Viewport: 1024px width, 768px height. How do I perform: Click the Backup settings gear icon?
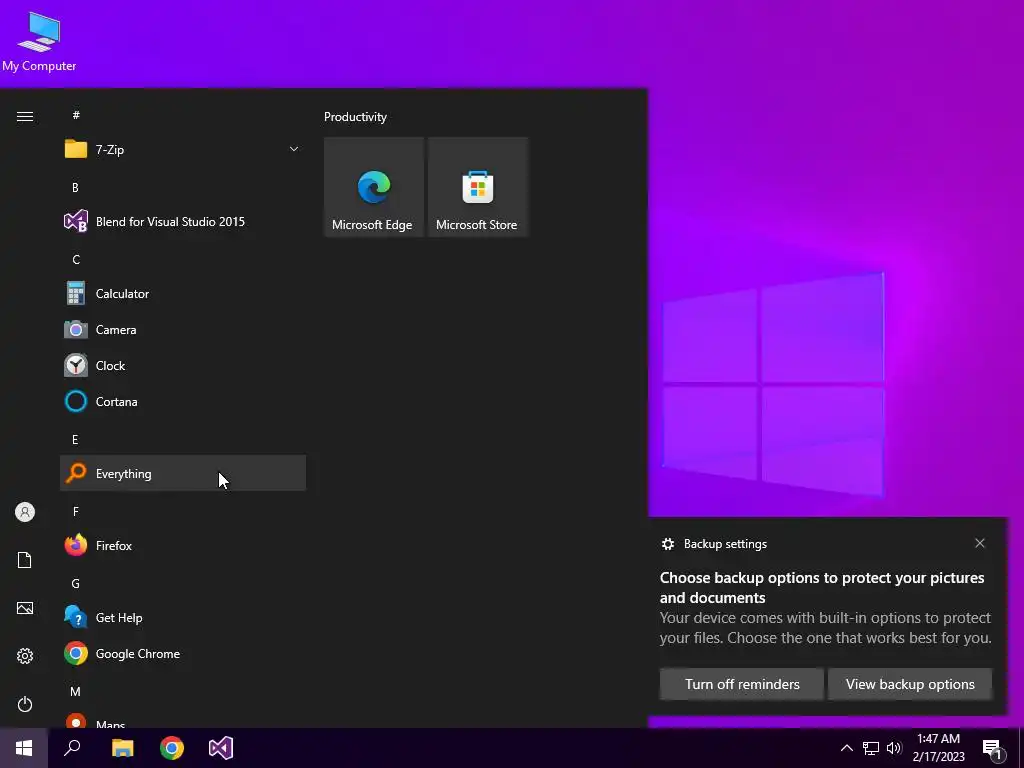(667, 544)
